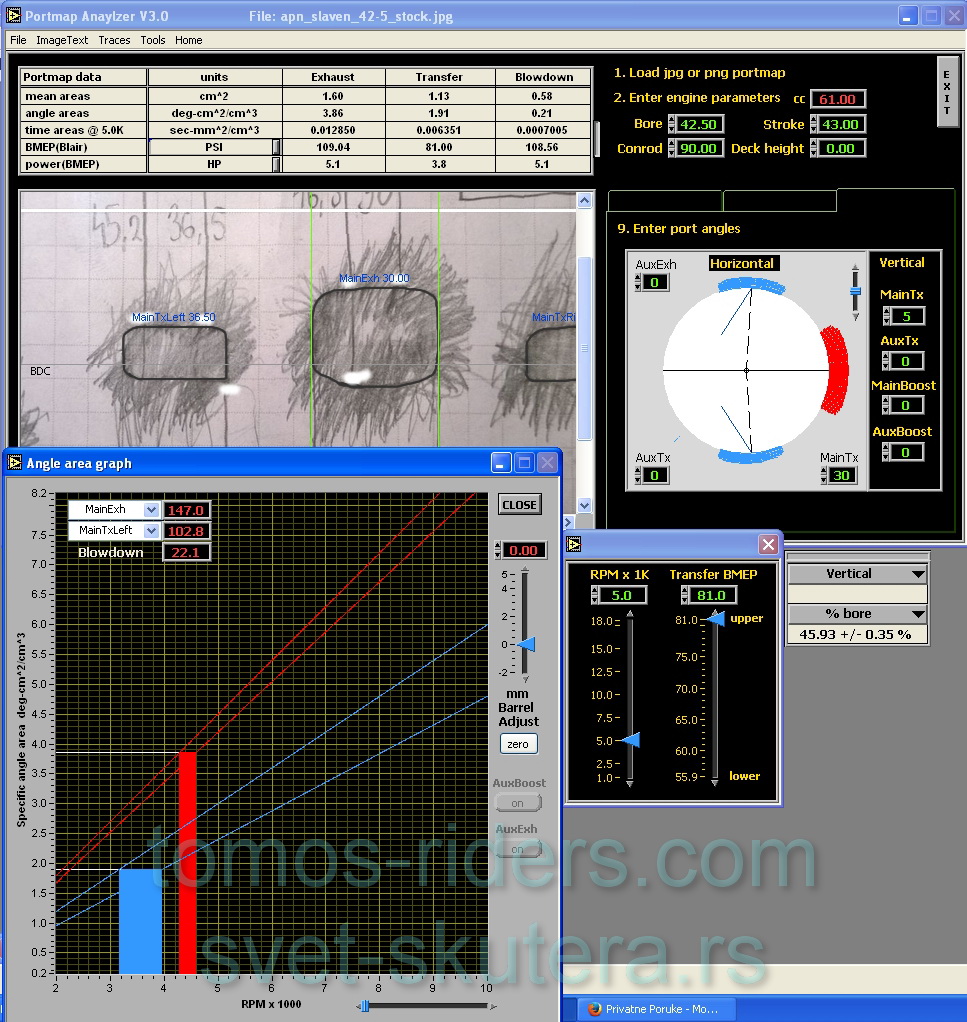Viewport: 967px width, 1022px height.
Task: Click the Stroke stepper arrows
Action: coord(813,124)
